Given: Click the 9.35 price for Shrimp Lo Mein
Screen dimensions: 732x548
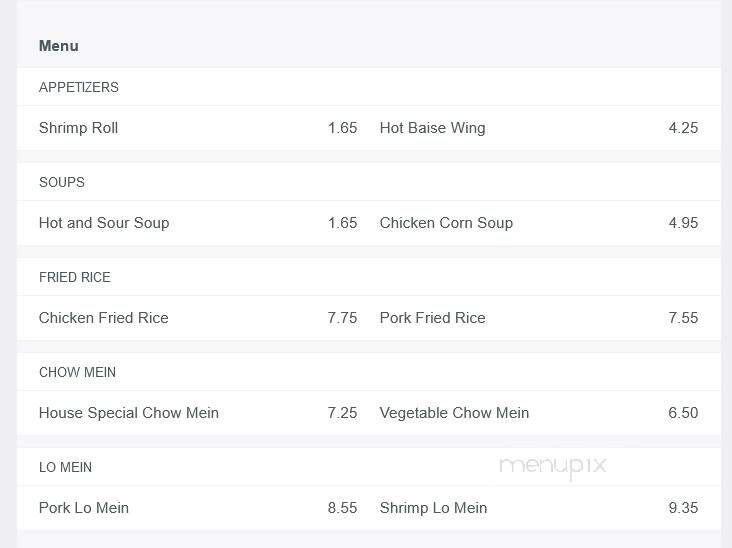Looking at the screenshot, I should point(683,508).
